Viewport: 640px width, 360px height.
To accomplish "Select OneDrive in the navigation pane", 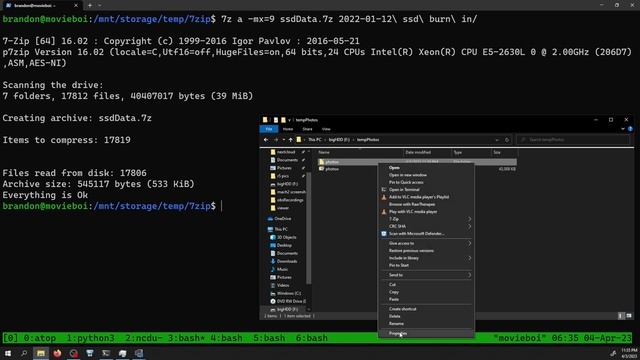I will [279, 219].
